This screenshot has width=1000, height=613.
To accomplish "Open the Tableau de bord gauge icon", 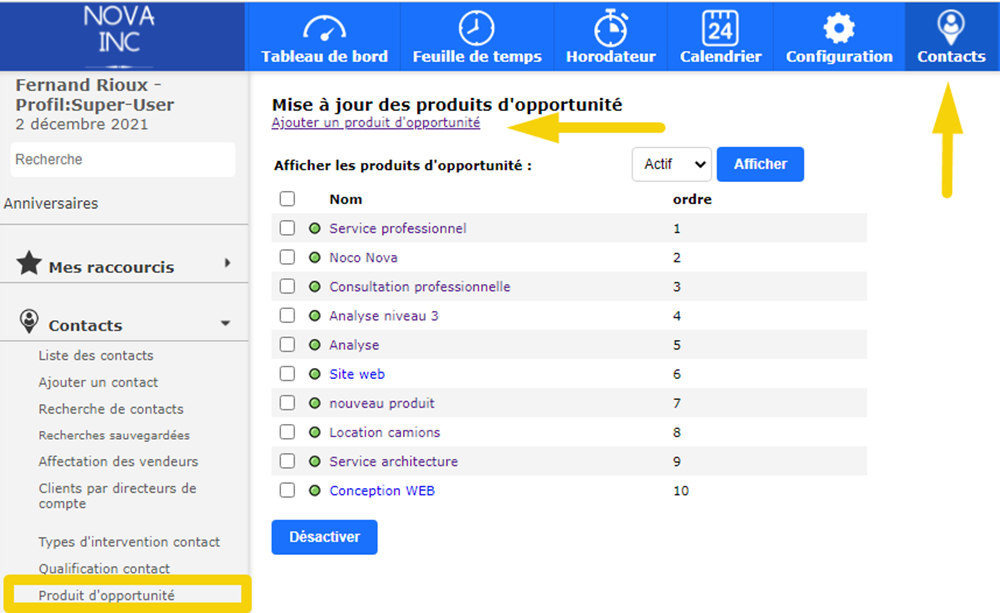I will [324, 27].
